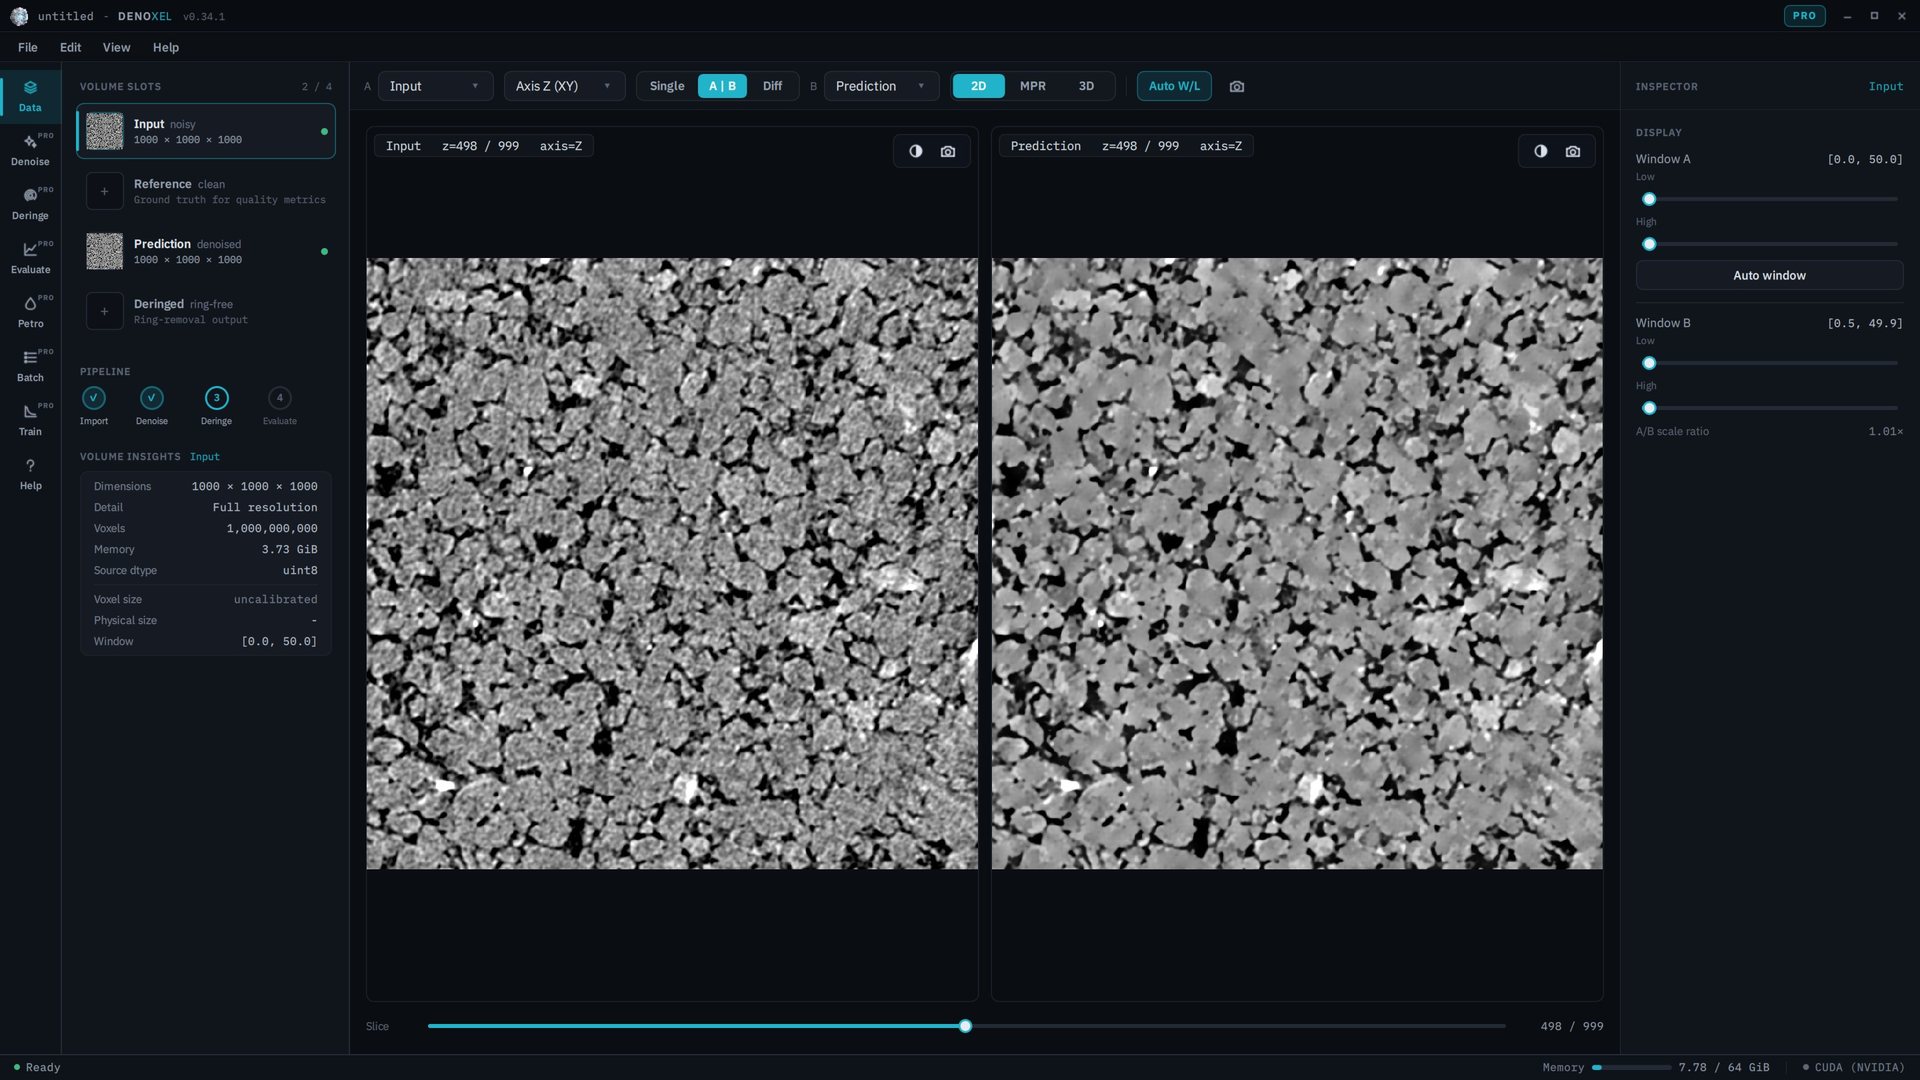Click the Volume Slots 2 / 4 counter
Viewport: 1920px width, 1080px height.
317,87
